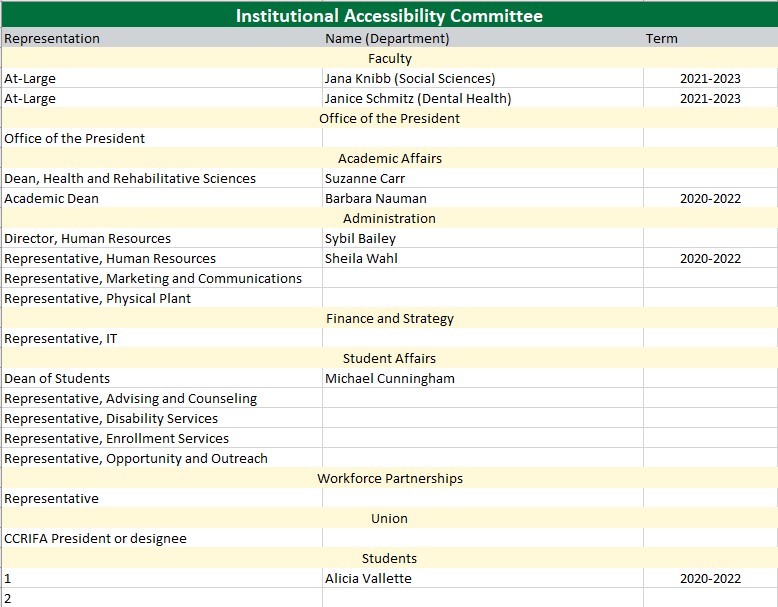The image size is (778, 607).
Task: Select the Jana Knibb (Social Sciences) cell
Action: pyautogui.click(x=410, y=78)
